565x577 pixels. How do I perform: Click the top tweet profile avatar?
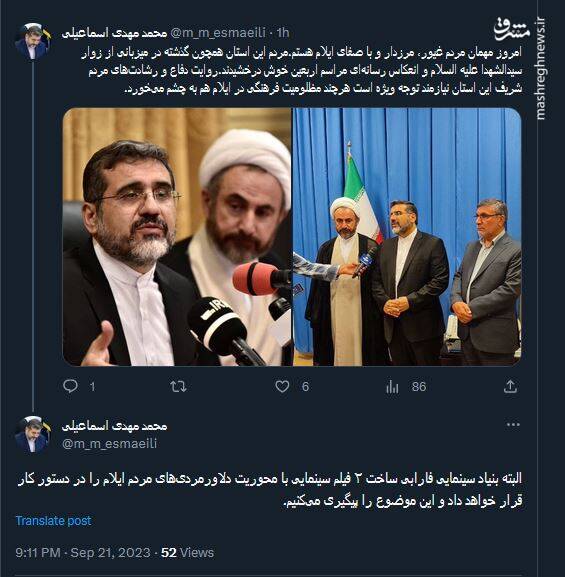click(x=32, y=41)
